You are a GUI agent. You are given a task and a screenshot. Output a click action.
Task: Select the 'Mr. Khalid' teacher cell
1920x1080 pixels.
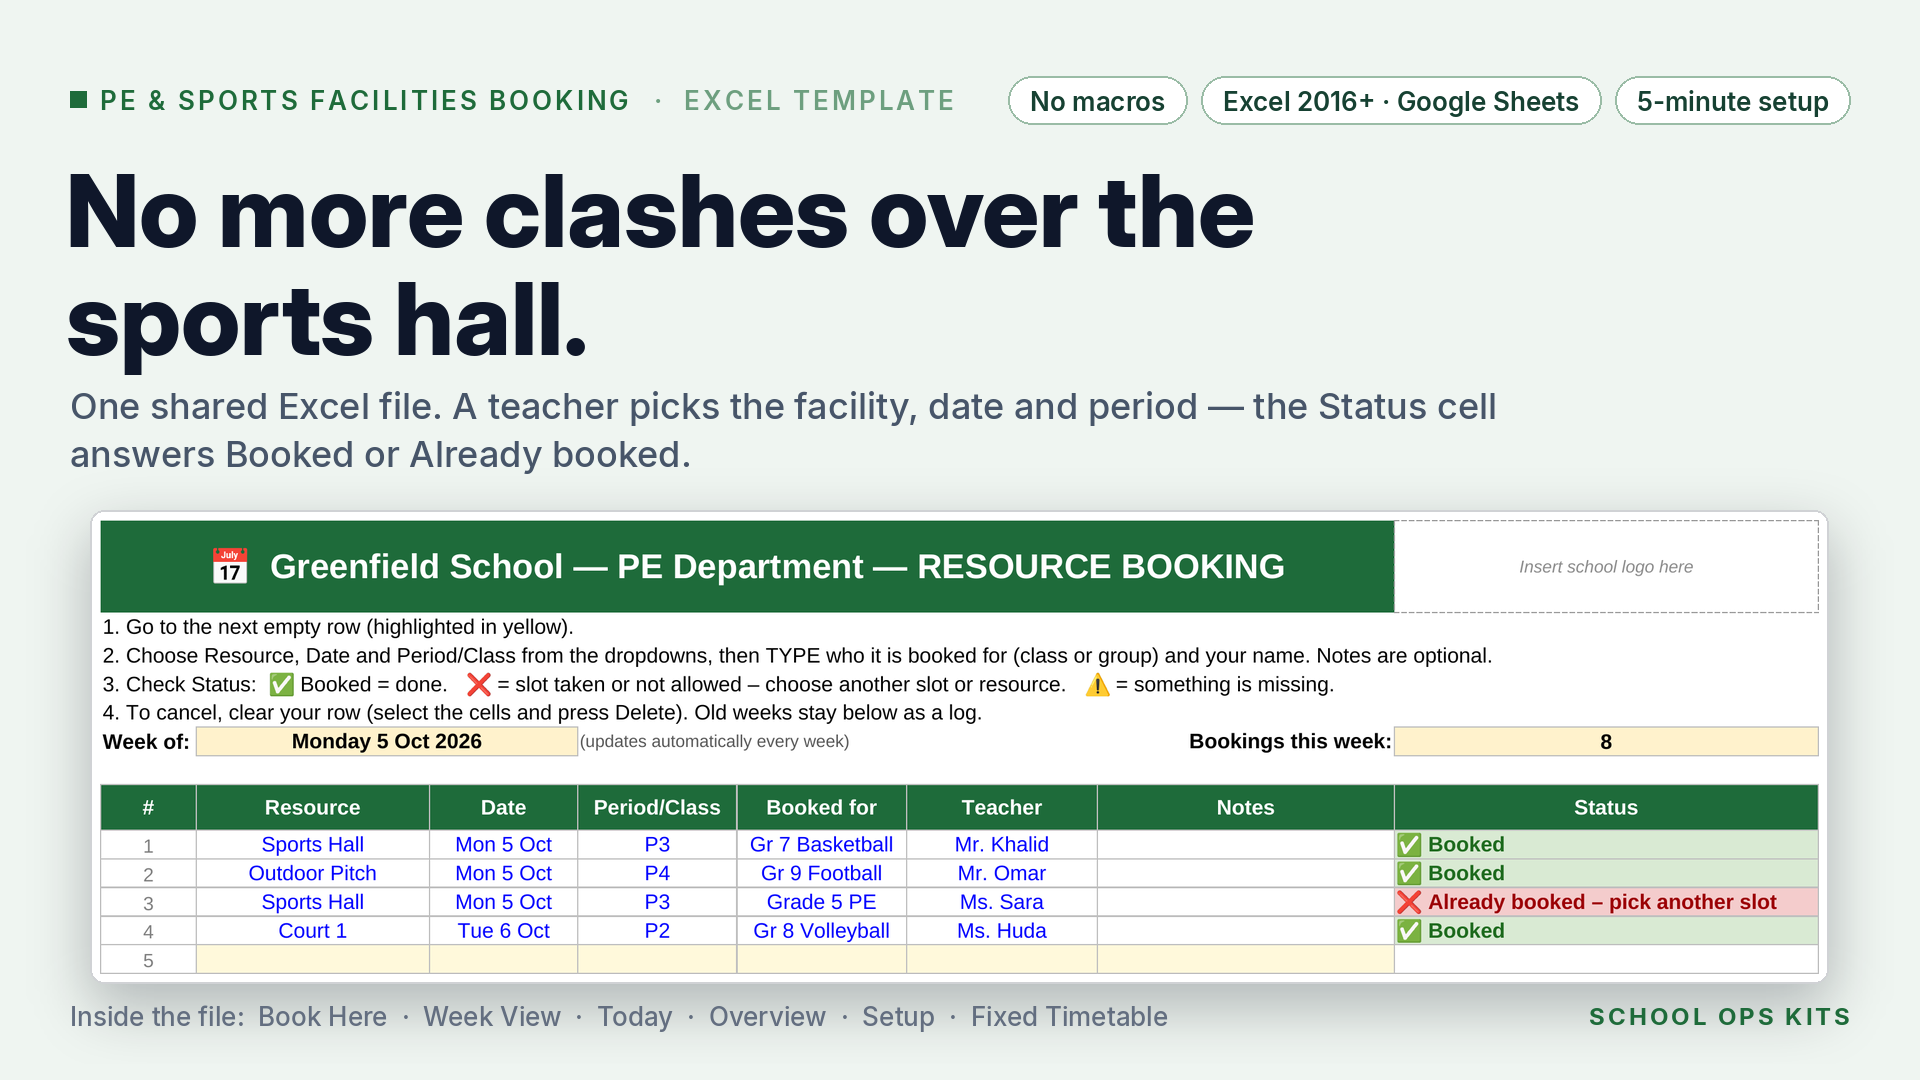pyautogui.click(x=1001, y=845)
